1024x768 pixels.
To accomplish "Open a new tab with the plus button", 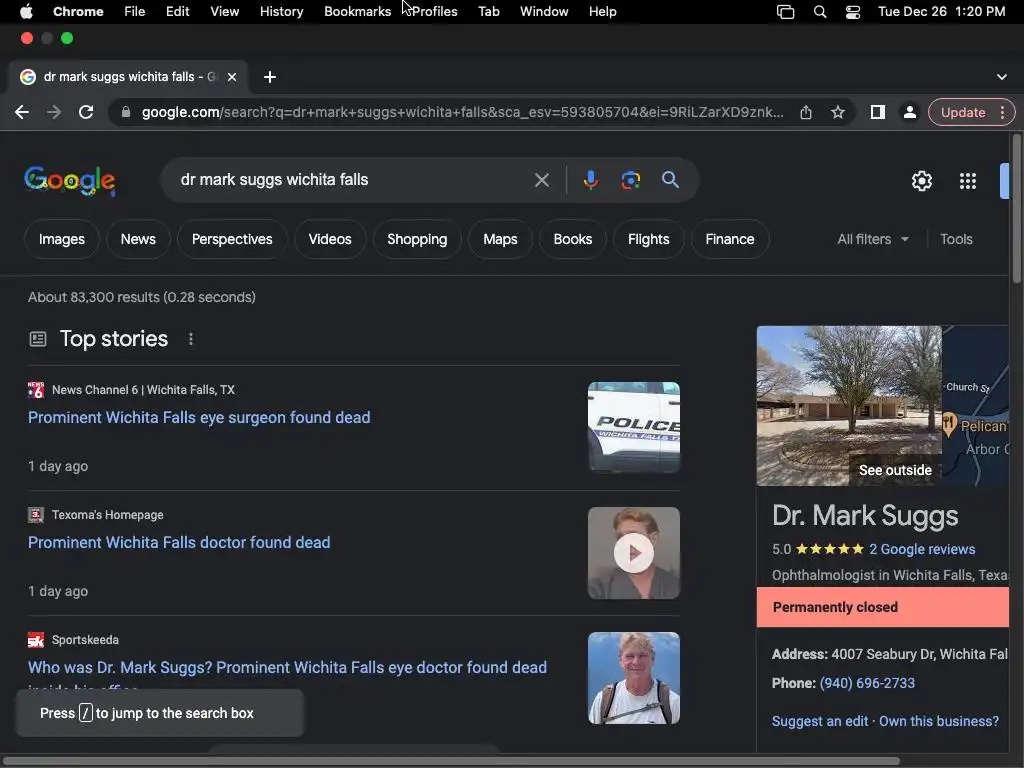I will (x=270, y=77).
